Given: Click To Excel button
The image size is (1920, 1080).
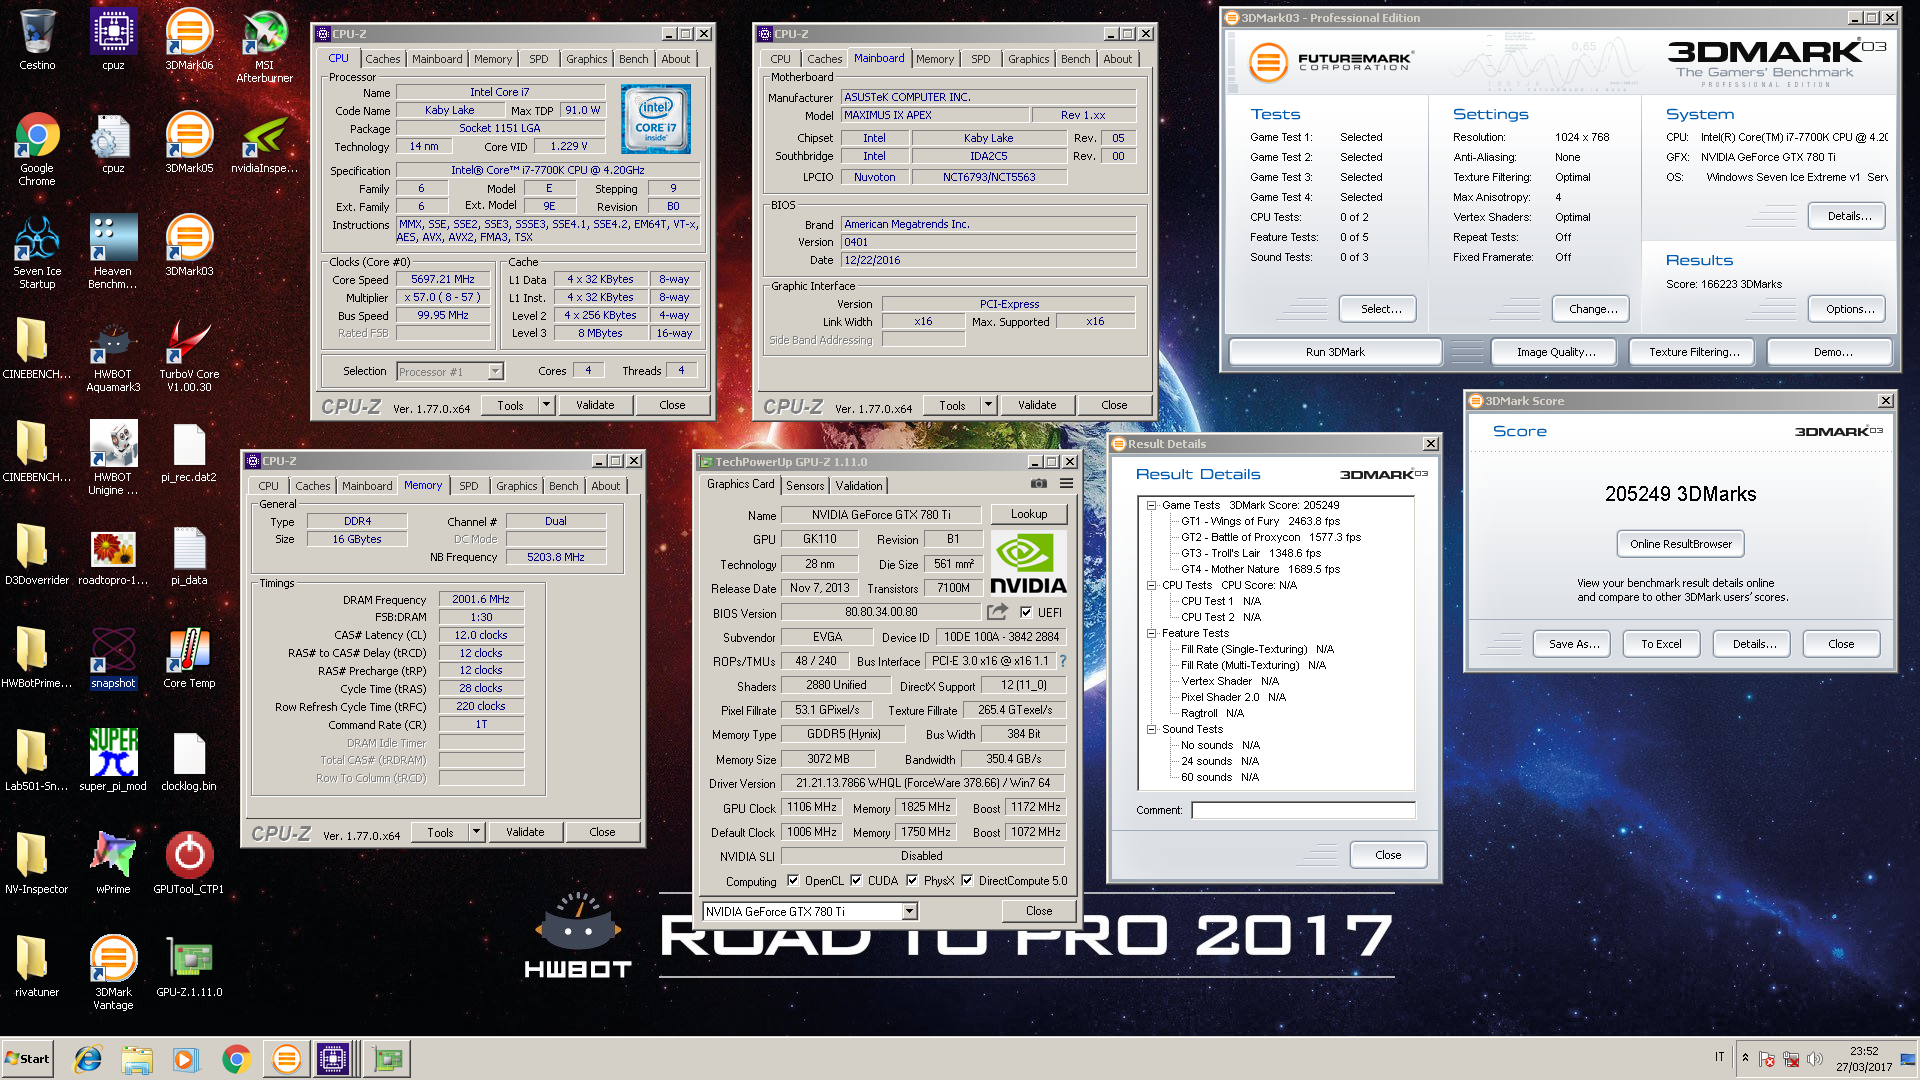Looking at the screenshot, I should point(1661,644).
